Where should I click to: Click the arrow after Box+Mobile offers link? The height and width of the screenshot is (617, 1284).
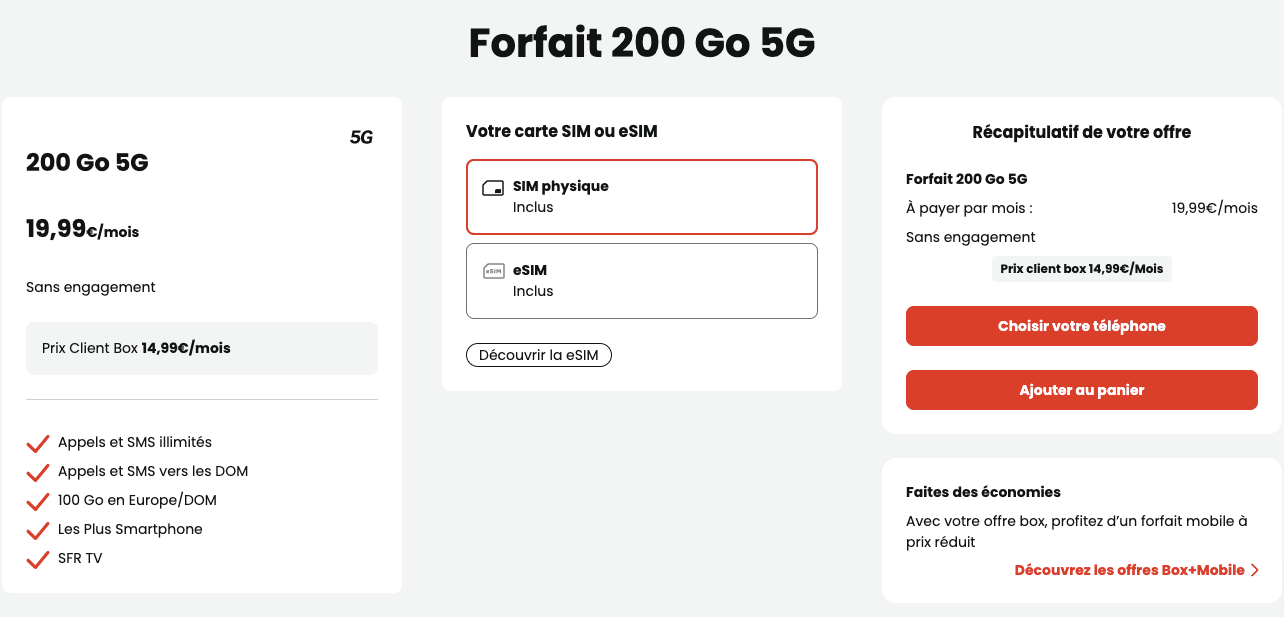1255,570
